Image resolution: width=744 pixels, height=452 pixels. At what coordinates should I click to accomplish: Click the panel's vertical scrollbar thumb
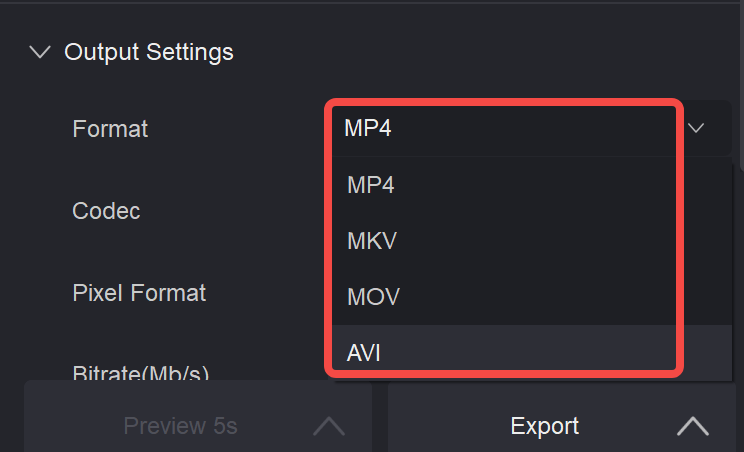tap(742, 85)
